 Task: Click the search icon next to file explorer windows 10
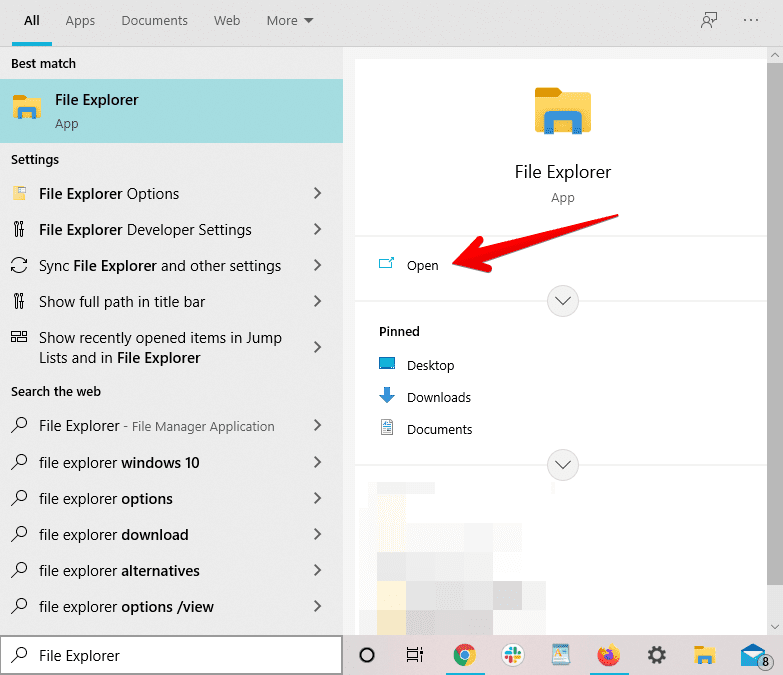tap(19, 462)
